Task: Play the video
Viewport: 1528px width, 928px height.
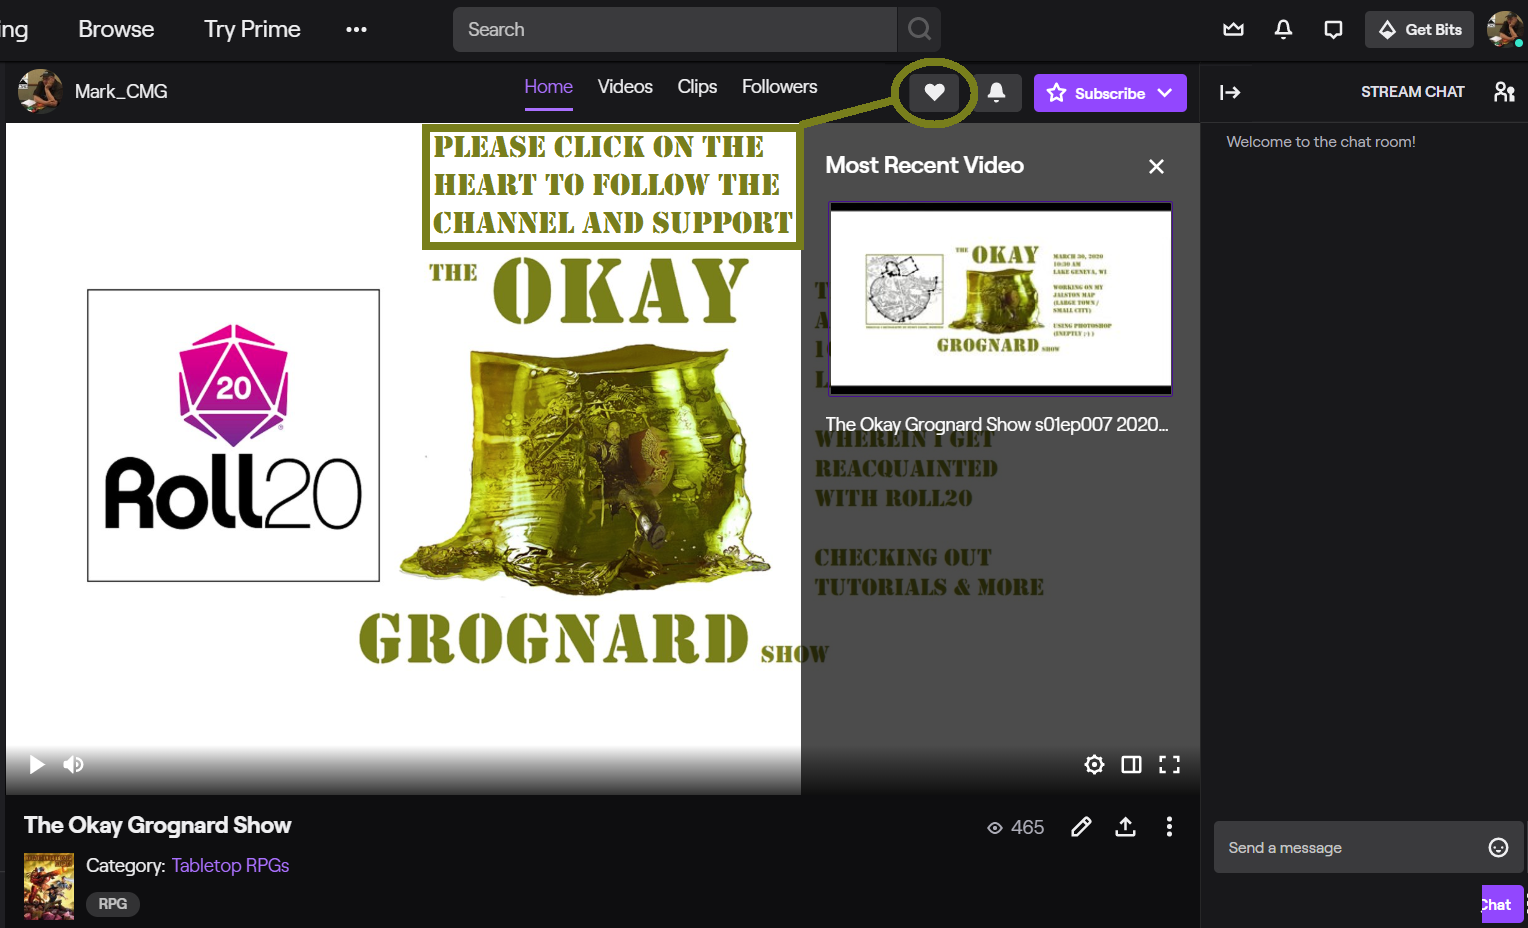Action: tap(37, 765)
